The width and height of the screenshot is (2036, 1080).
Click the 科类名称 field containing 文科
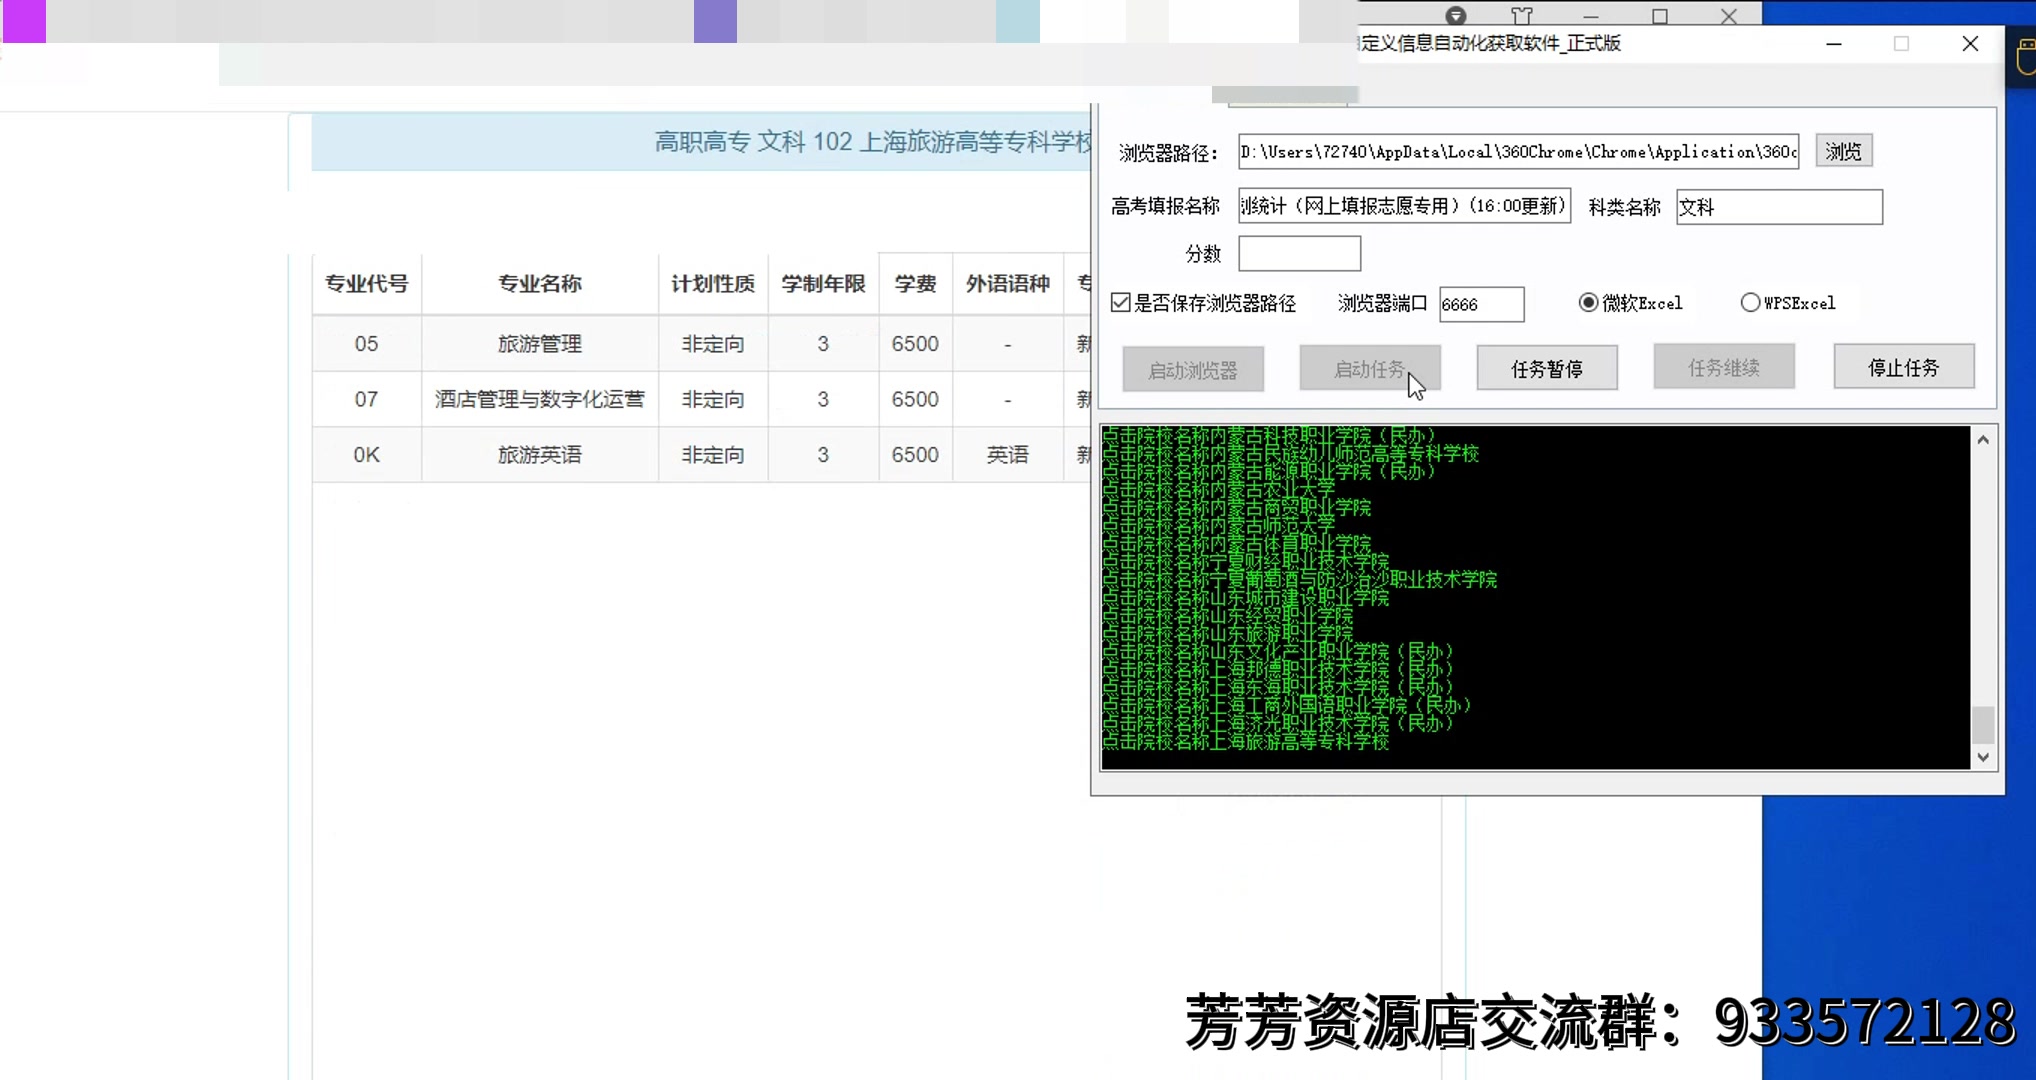coord(1779,206)
